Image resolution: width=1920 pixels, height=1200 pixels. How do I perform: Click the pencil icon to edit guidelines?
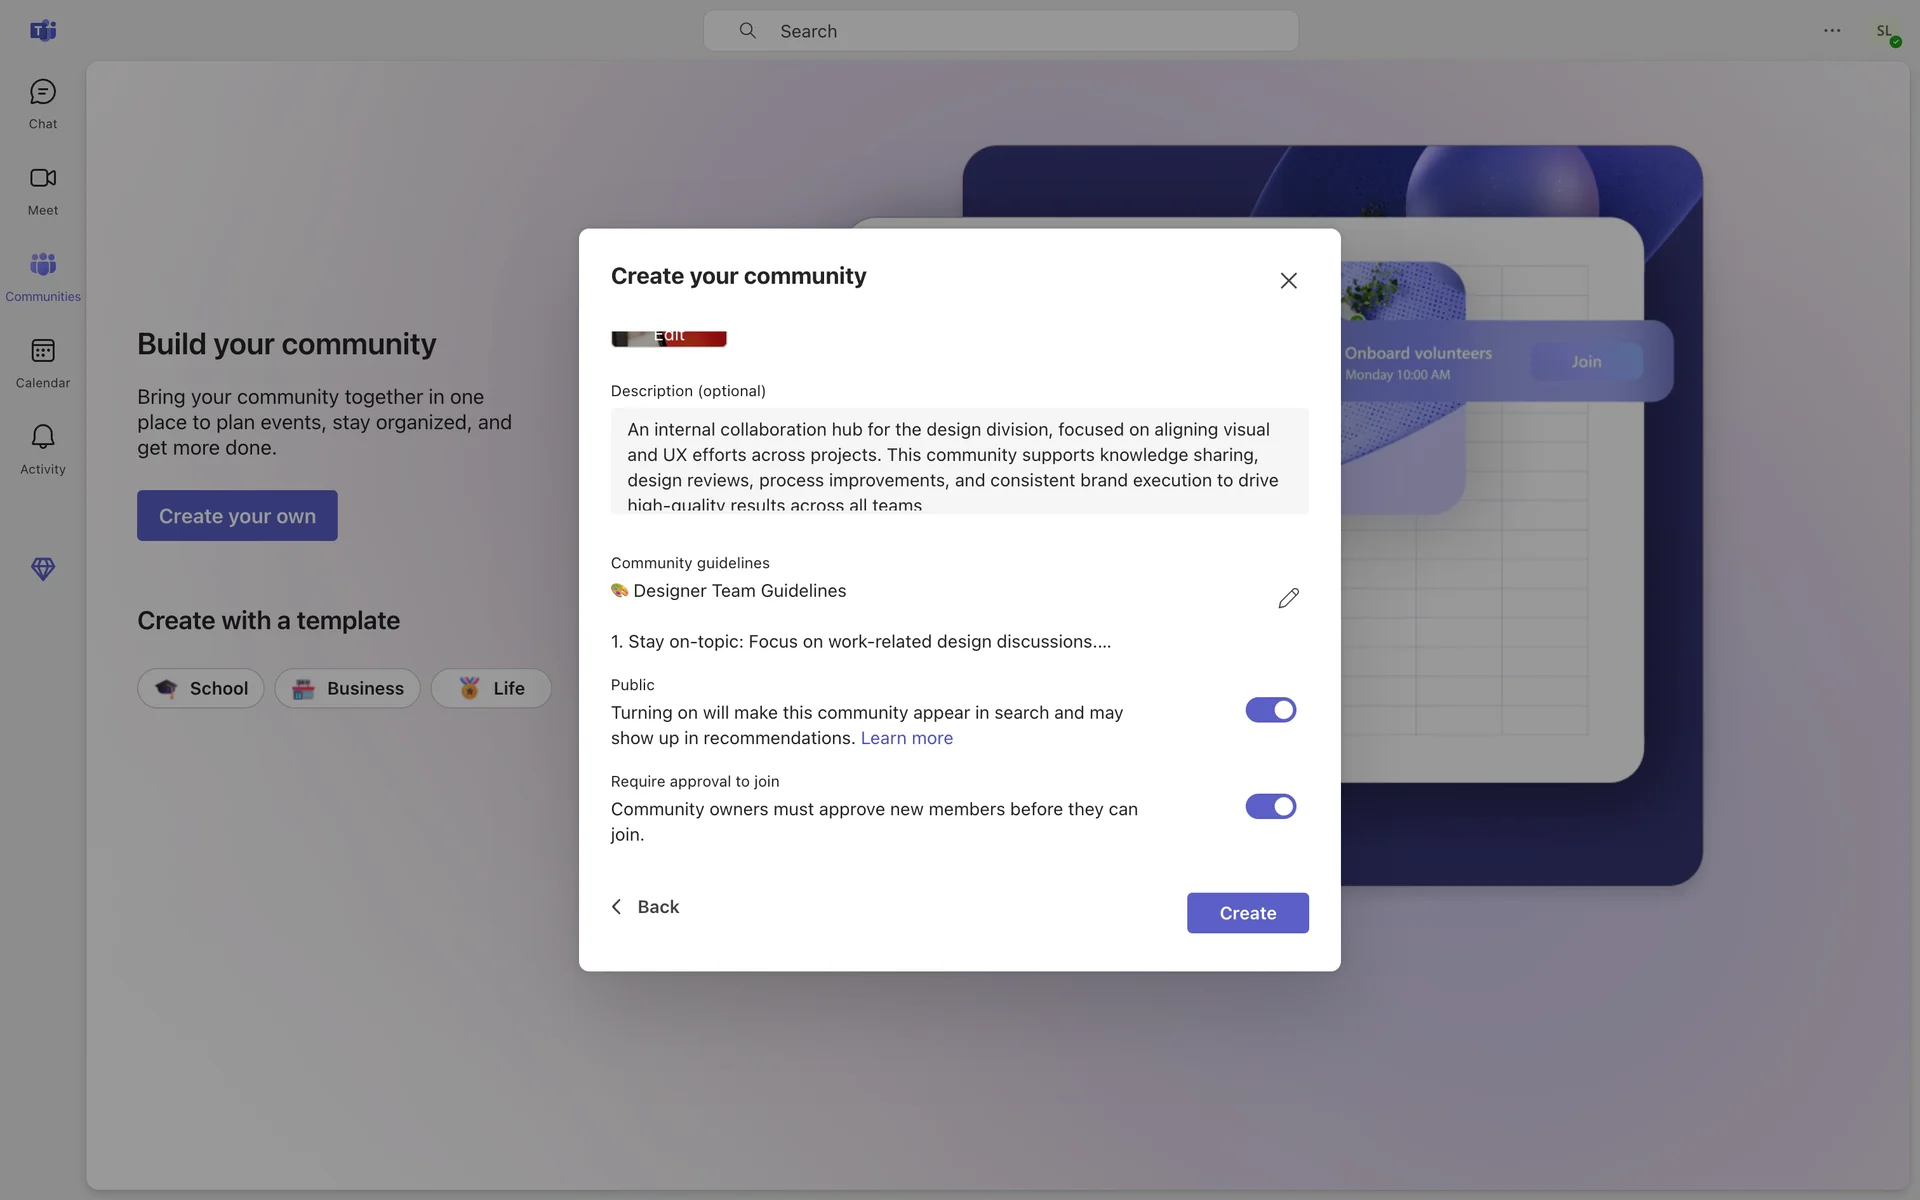[x=1288, y=598]
